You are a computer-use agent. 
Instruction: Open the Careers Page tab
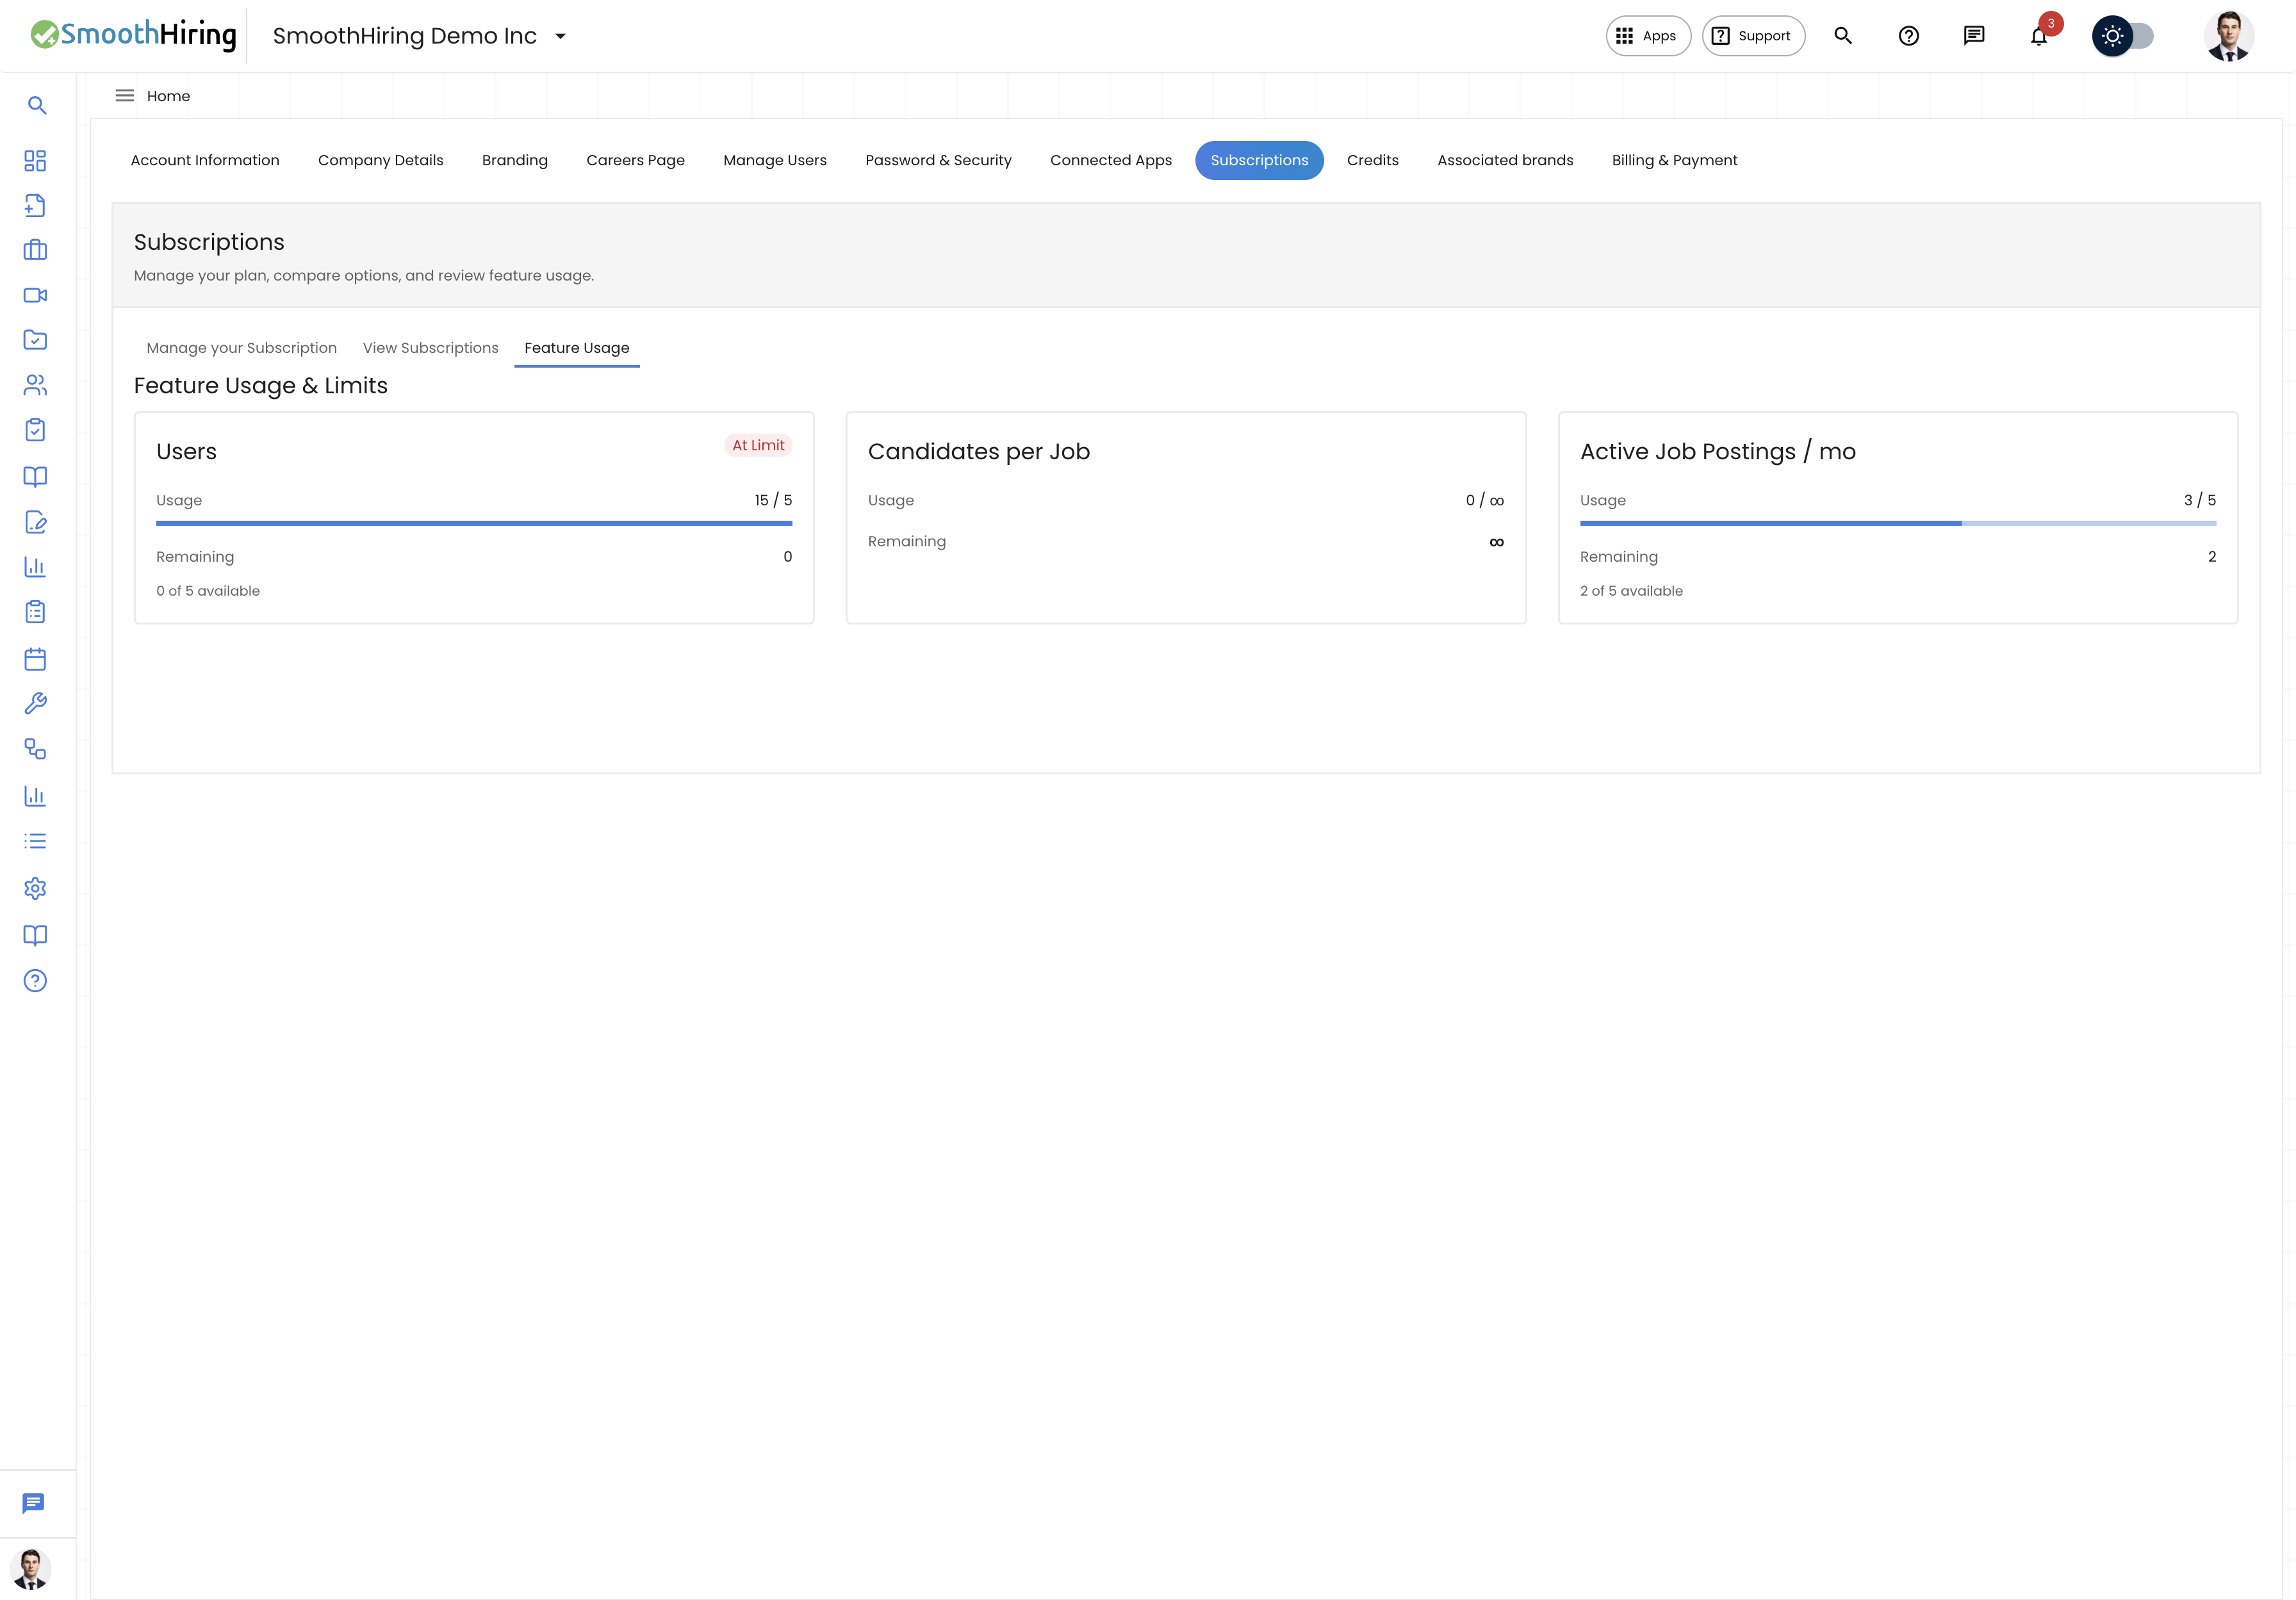(636, 160)
